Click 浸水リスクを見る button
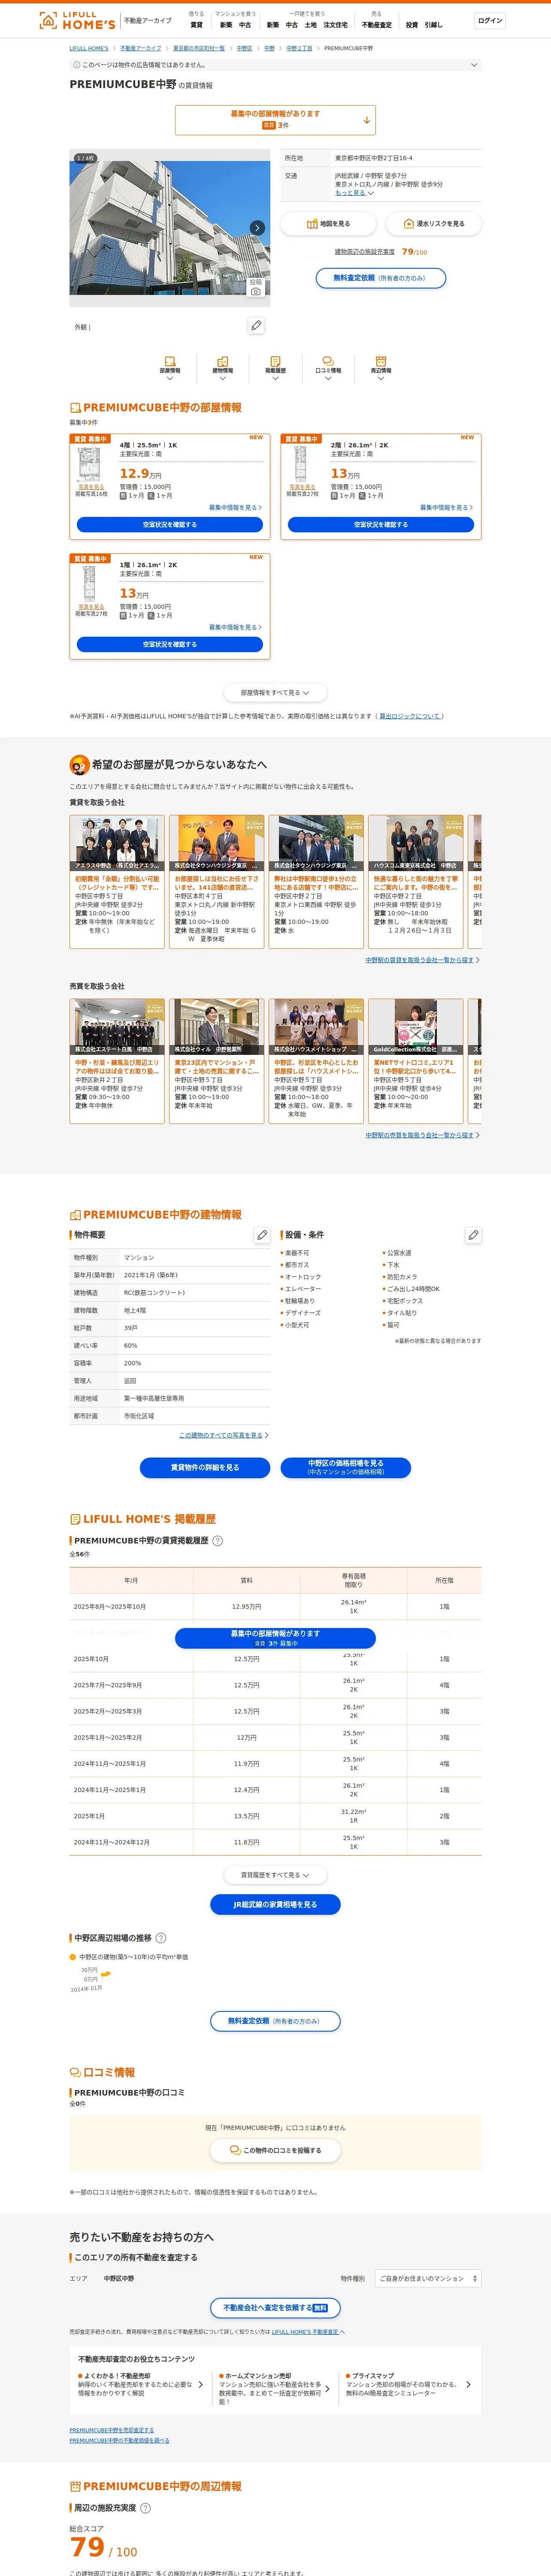 click(x=433, y=224)
